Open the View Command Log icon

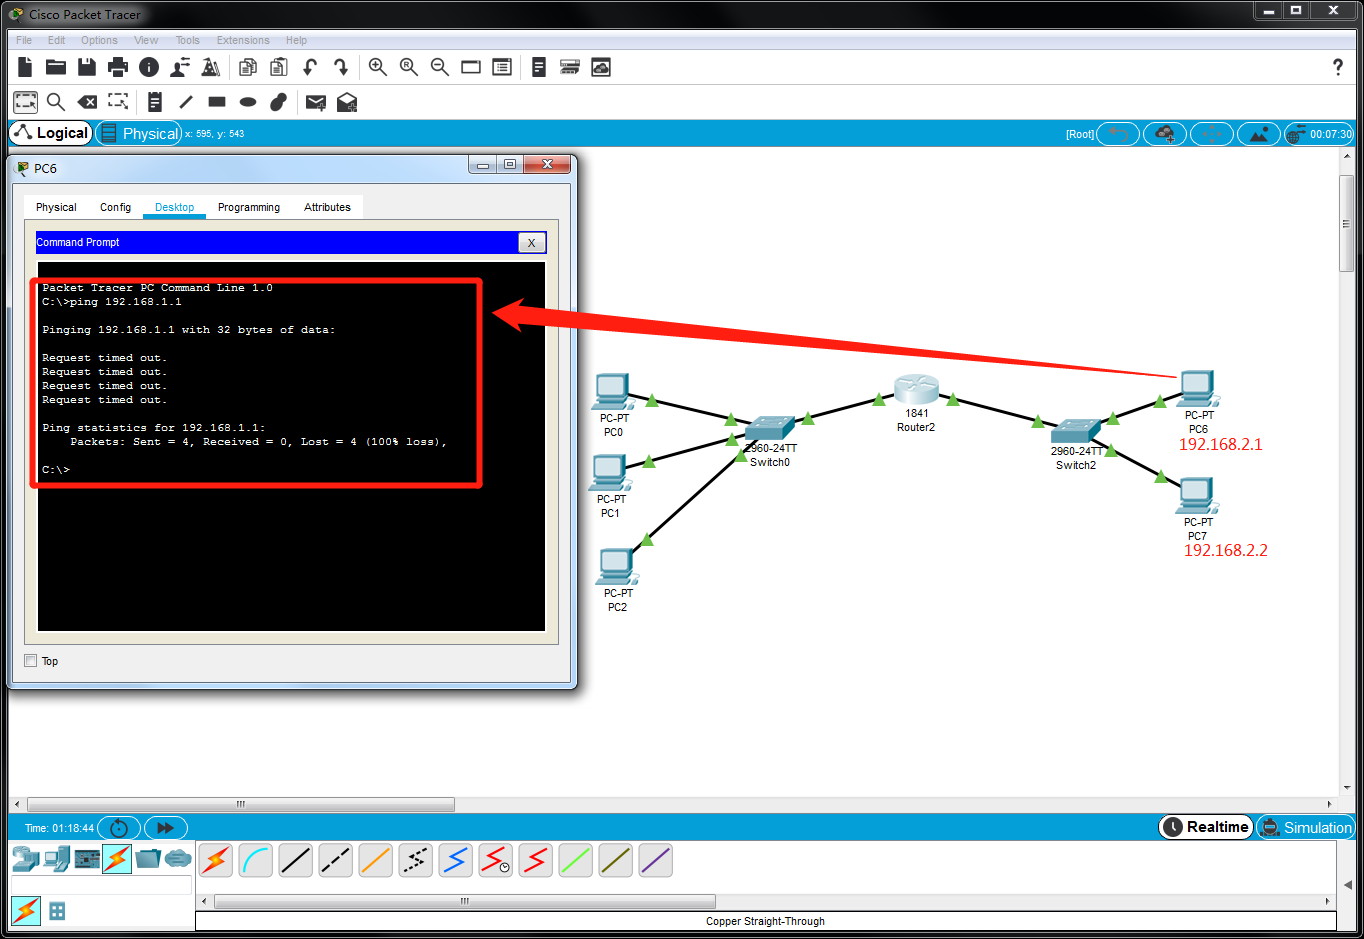pyautogui.click(x=539, y=67)
